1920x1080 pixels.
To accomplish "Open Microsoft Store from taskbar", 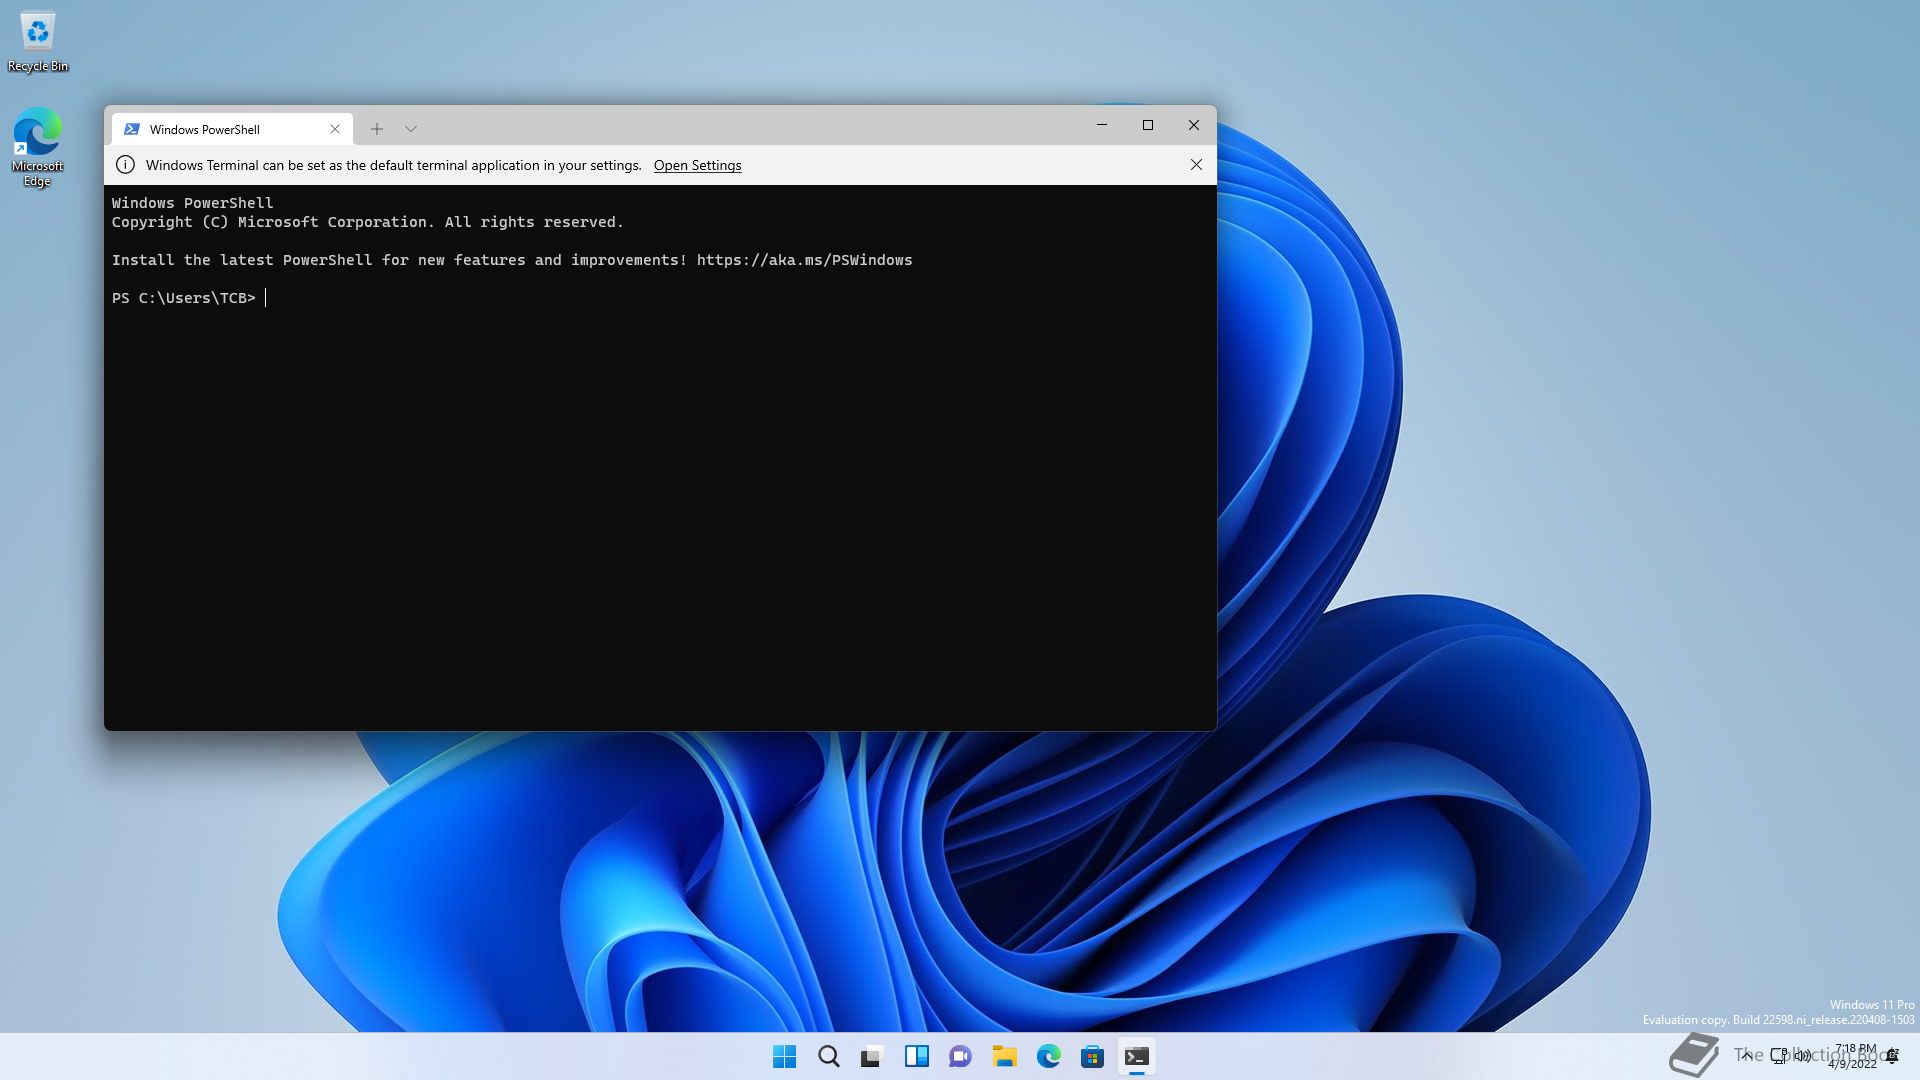I will click(x=1093, y=1056).
